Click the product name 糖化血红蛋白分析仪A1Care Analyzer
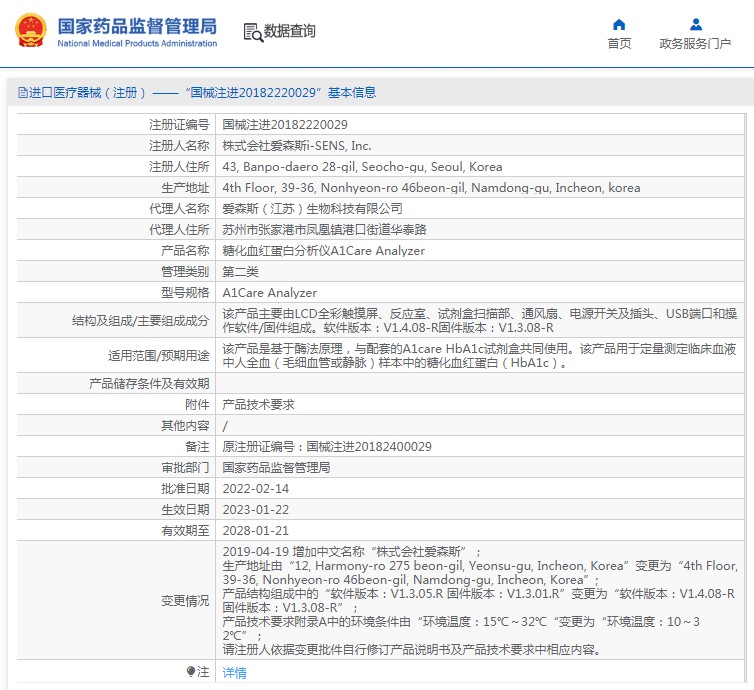 [x=323, y=251]
